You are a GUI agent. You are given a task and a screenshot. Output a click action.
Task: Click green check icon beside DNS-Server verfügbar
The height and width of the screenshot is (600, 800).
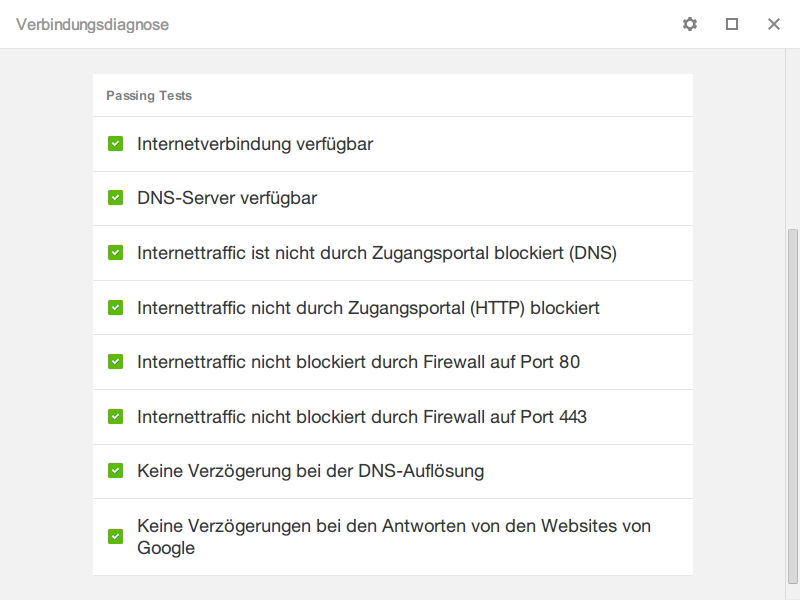point(115,198)
